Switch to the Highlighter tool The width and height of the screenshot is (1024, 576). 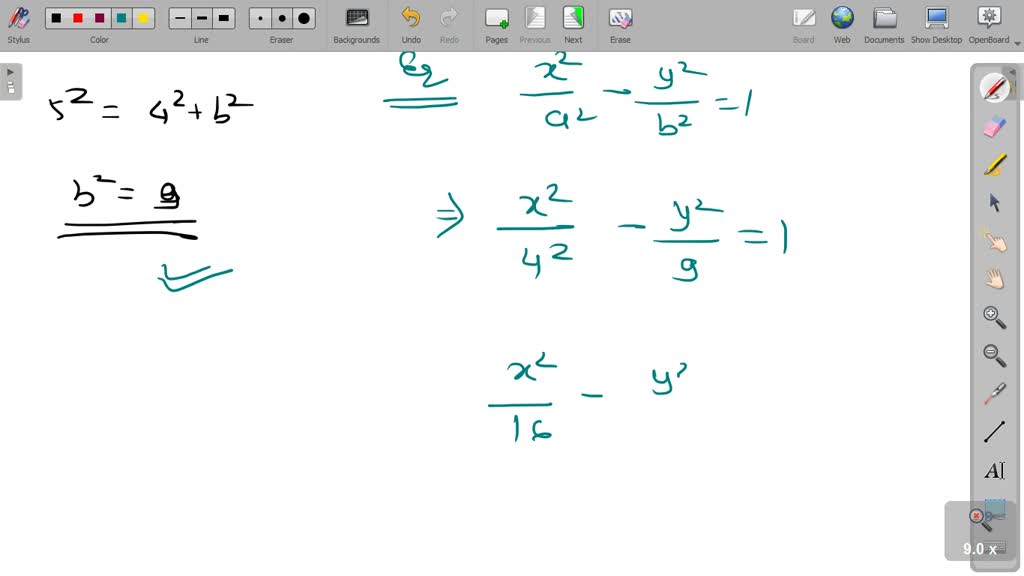click(994, 164)
